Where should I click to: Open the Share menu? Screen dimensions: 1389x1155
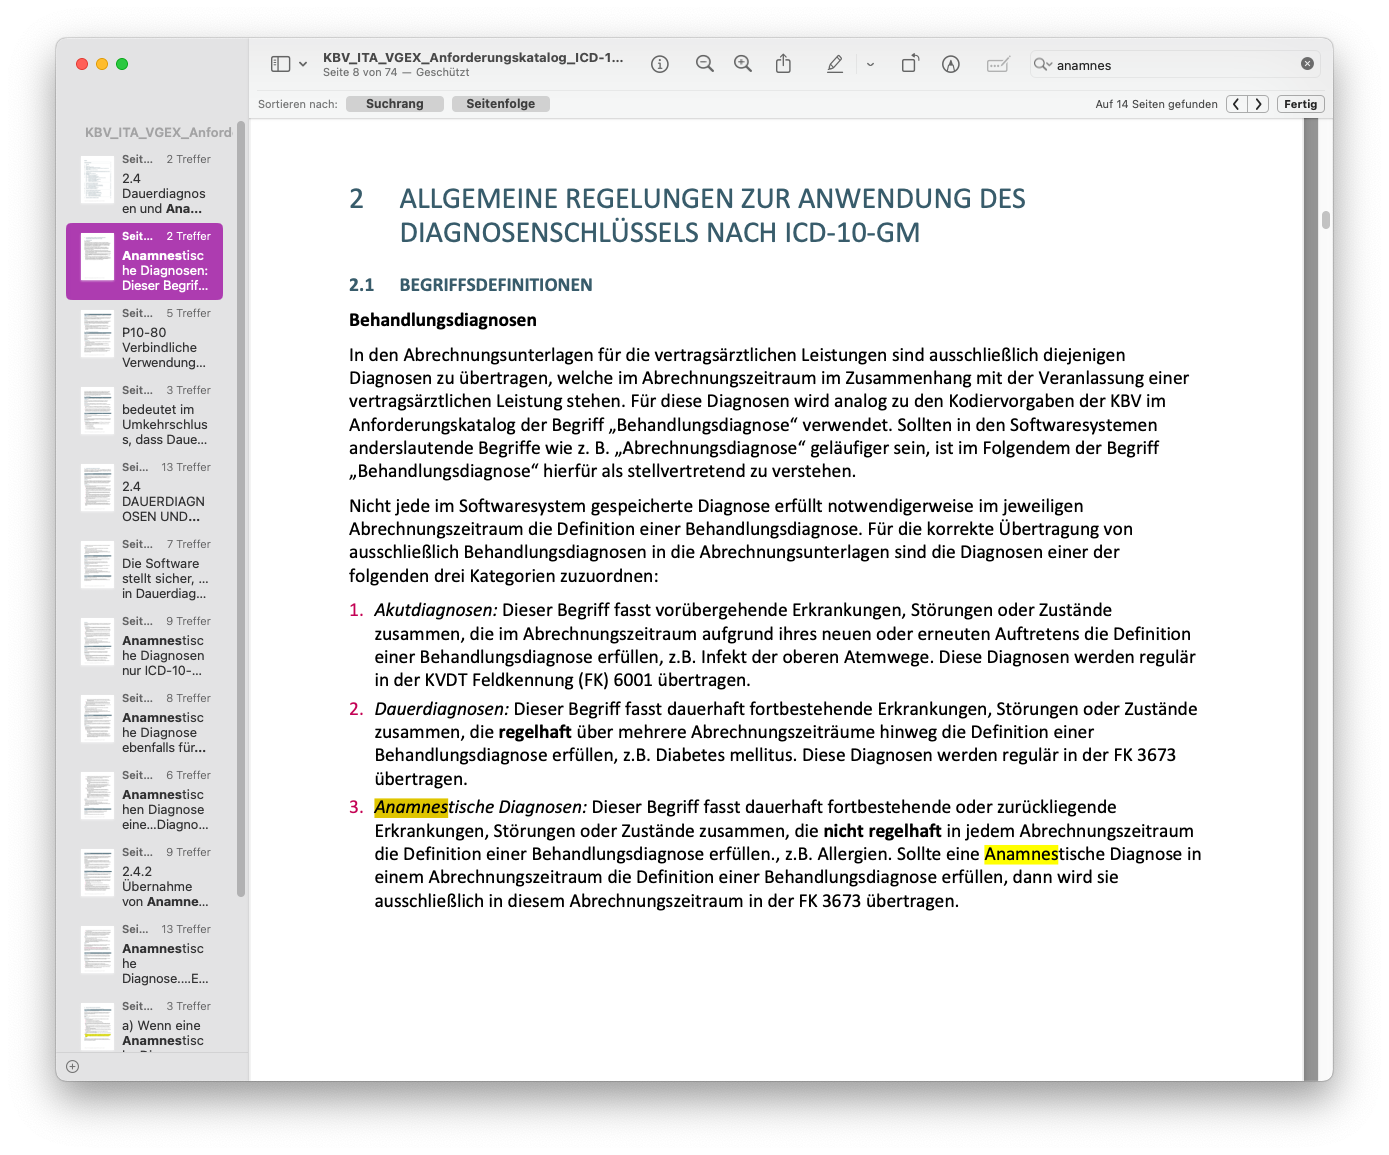click(783, 64)
